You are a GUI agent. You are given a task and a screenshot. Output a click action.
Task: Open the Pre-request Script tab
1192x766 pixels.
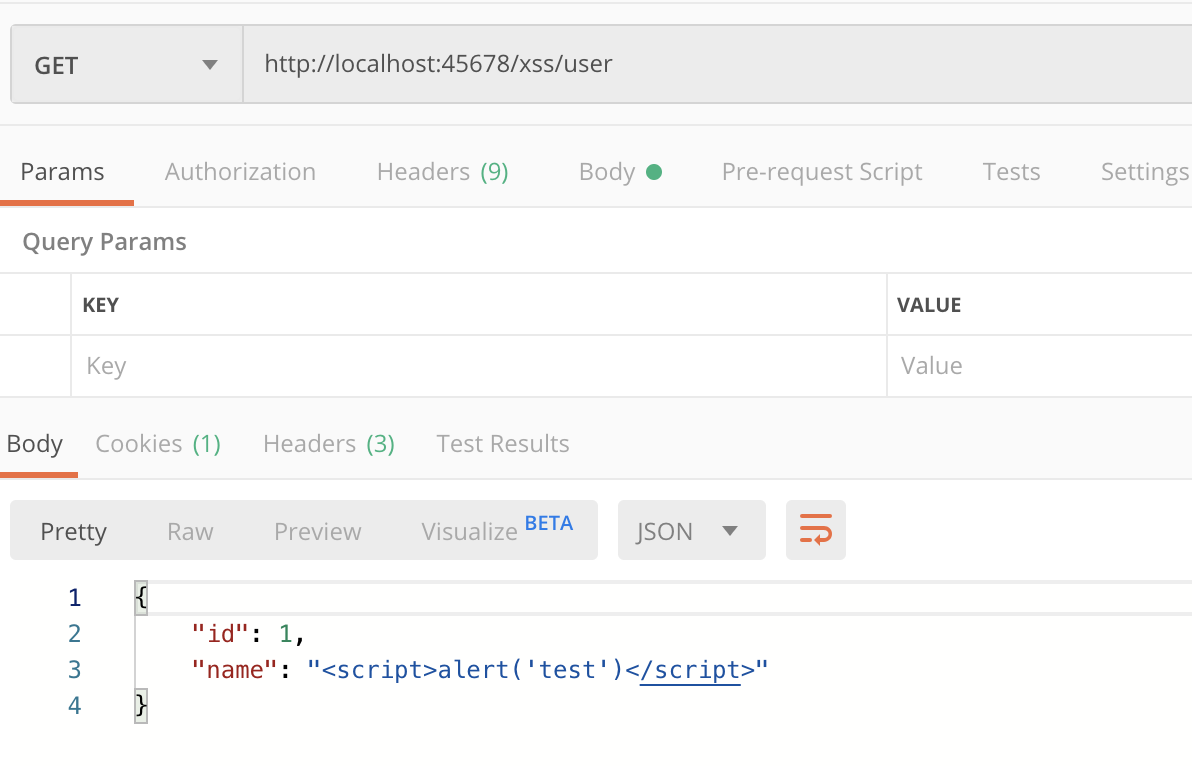(x=821, y=172)
